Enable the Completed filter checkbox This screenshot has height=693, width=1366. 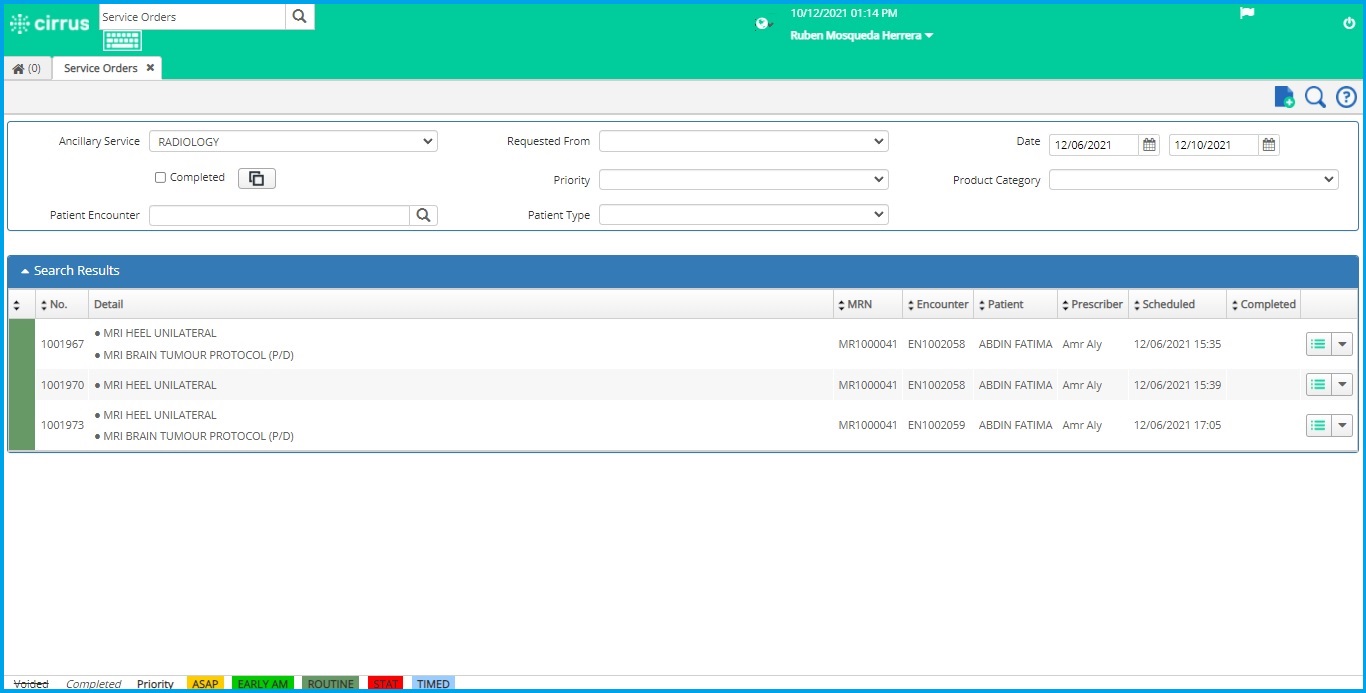tap(159, 177)
